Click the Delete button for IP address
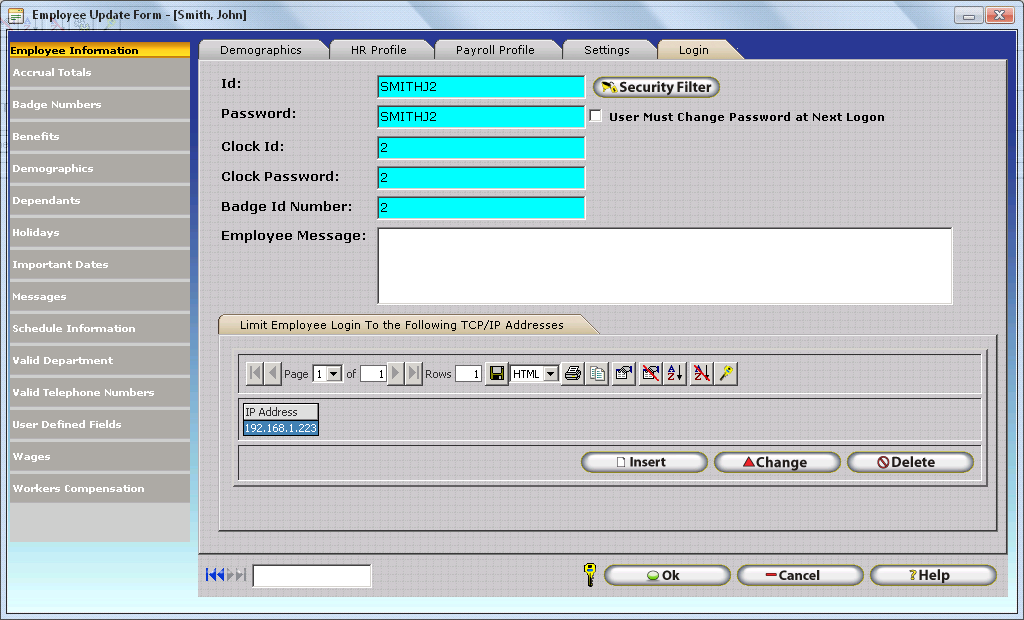The image size is (1024, 620). (x=909, y=462)
